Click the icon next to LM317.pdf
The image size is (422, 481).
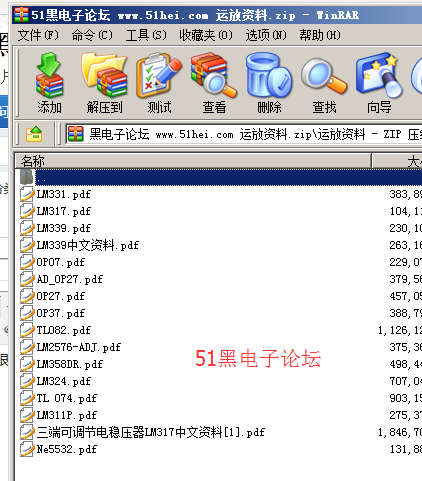[27, 211]
